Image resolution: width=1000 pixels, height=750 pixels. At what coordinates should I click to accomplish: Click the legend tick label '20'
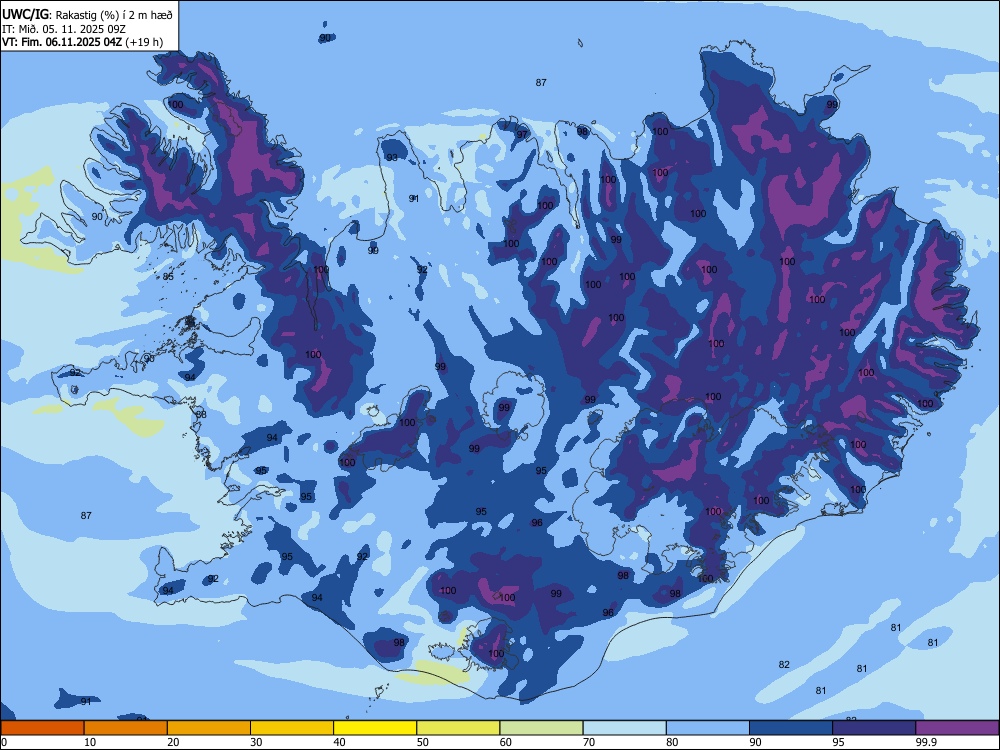pyautogui.click(x=173, y=742)
